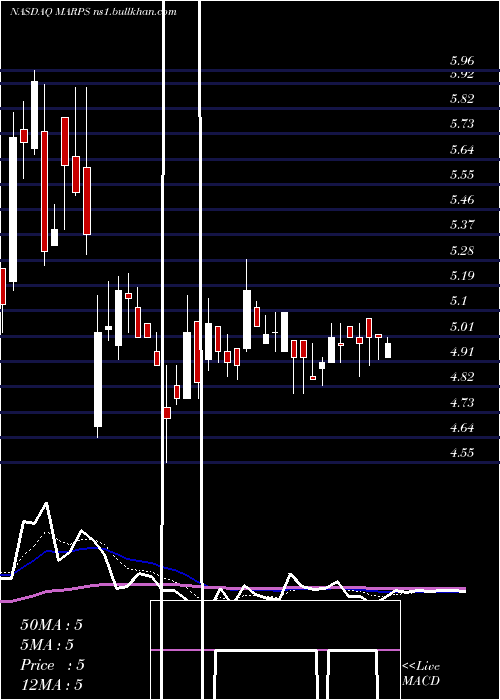
Task: Click the large white candlestick spanning 4.64 to 5.01
Action: coord(98,379)
